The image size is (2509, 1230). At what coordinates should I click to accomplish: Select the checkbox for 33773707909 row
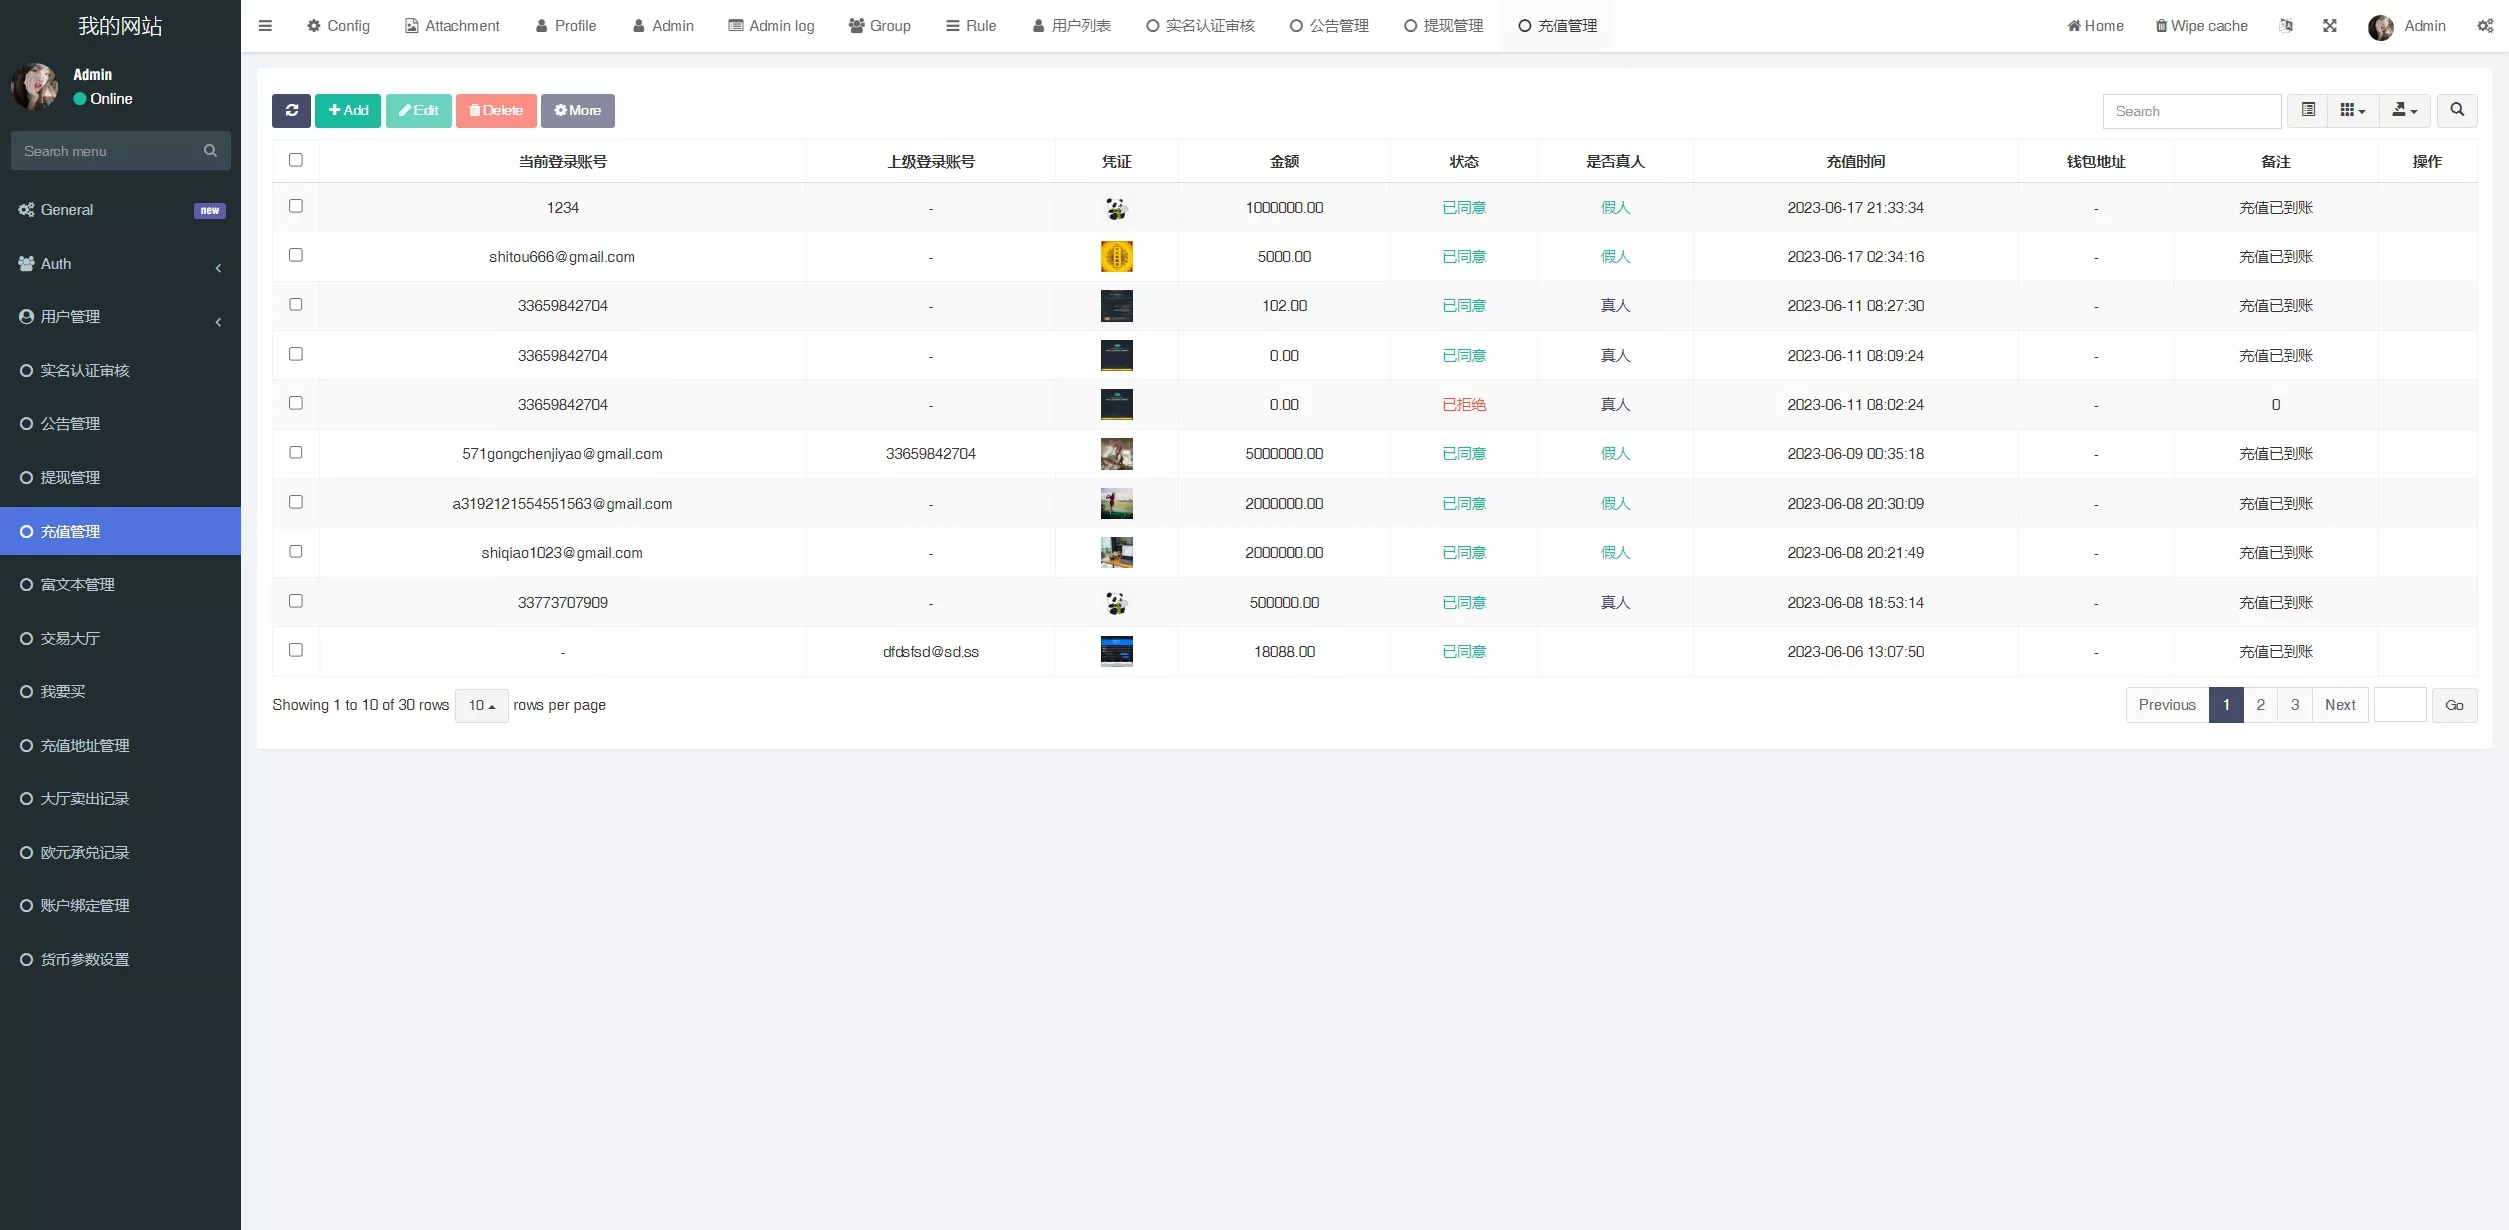click(296, 601)
